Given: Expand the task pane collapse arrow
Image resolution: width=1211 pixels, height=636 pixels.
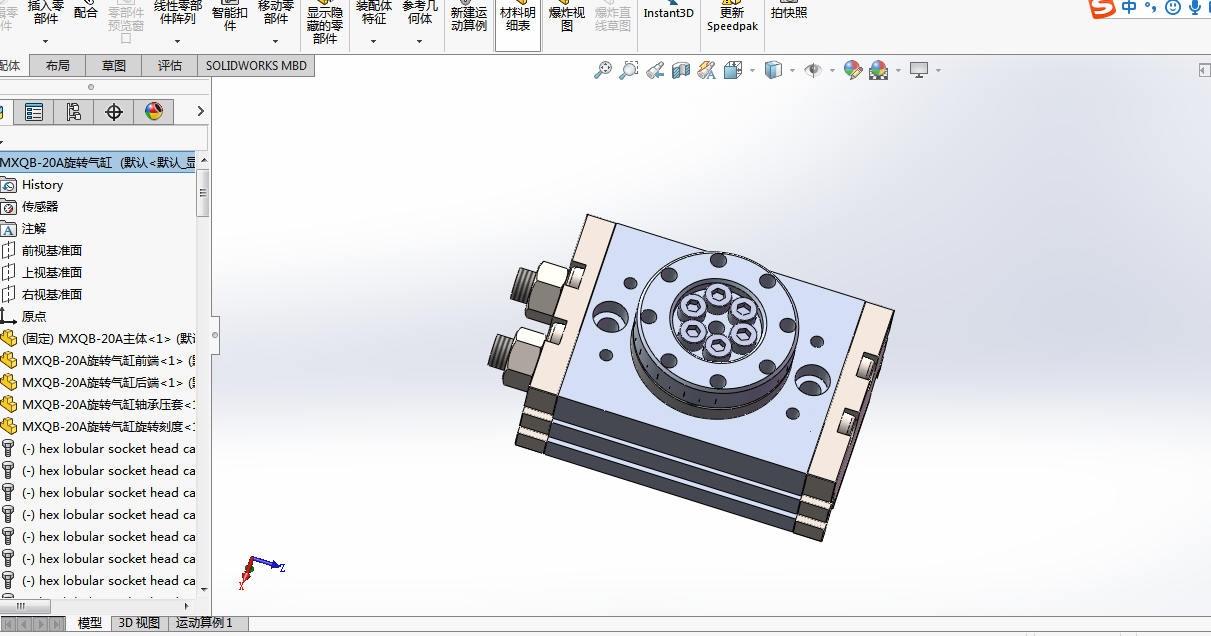Looking at the screenshot, I should pyautogui.click(x=1203, y=70).
